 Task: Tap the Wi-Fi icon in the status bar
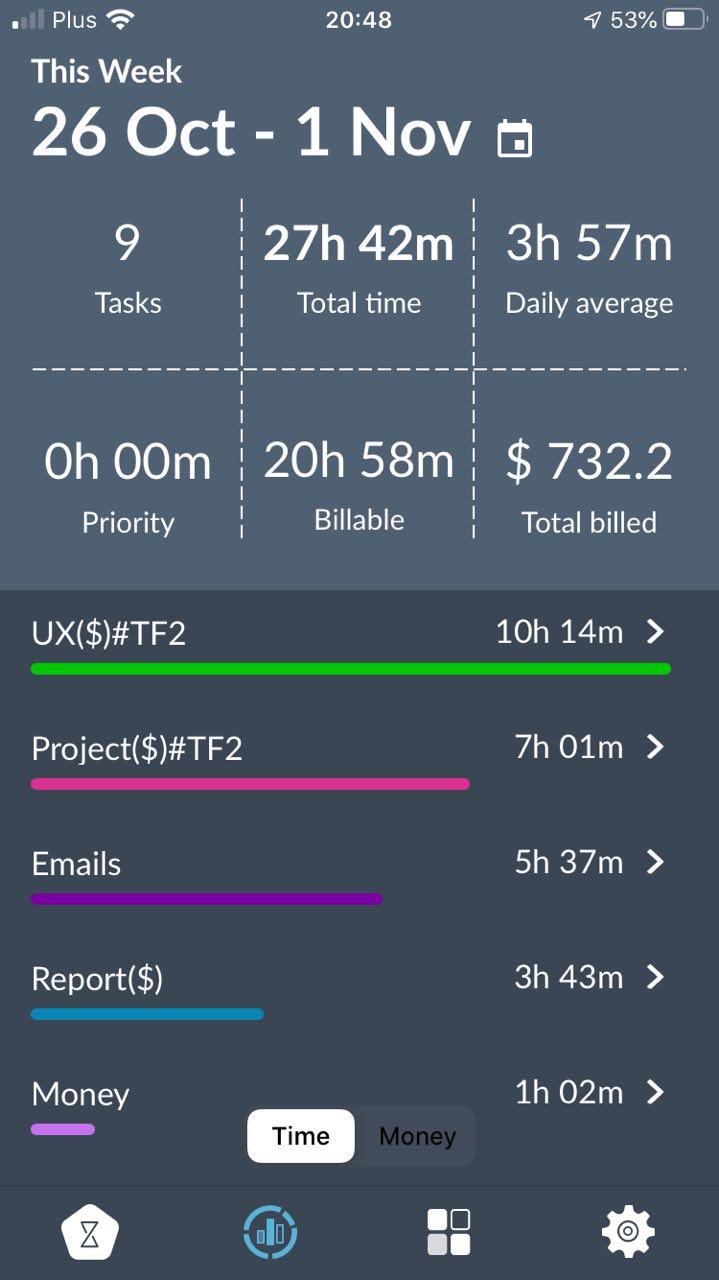click(120, 18)
